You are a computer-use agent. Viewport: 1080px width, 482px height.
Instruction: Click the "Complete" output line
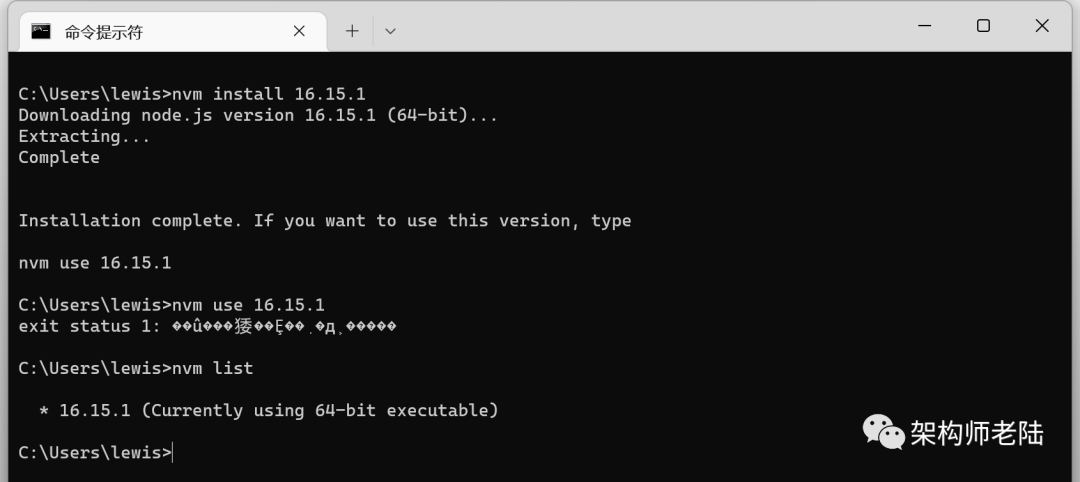pyautogui.click(x=59, y=158)
